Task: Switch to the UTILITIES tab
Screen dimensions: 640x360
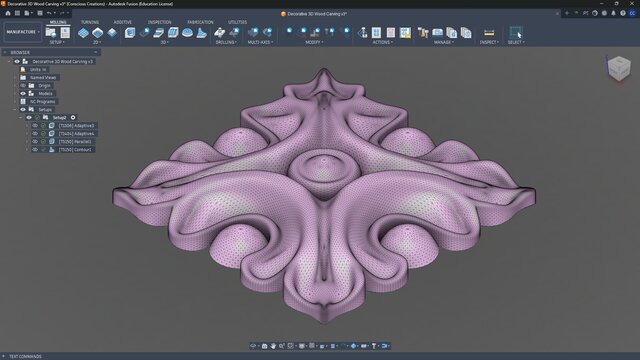Action: (x=238, y=22)
